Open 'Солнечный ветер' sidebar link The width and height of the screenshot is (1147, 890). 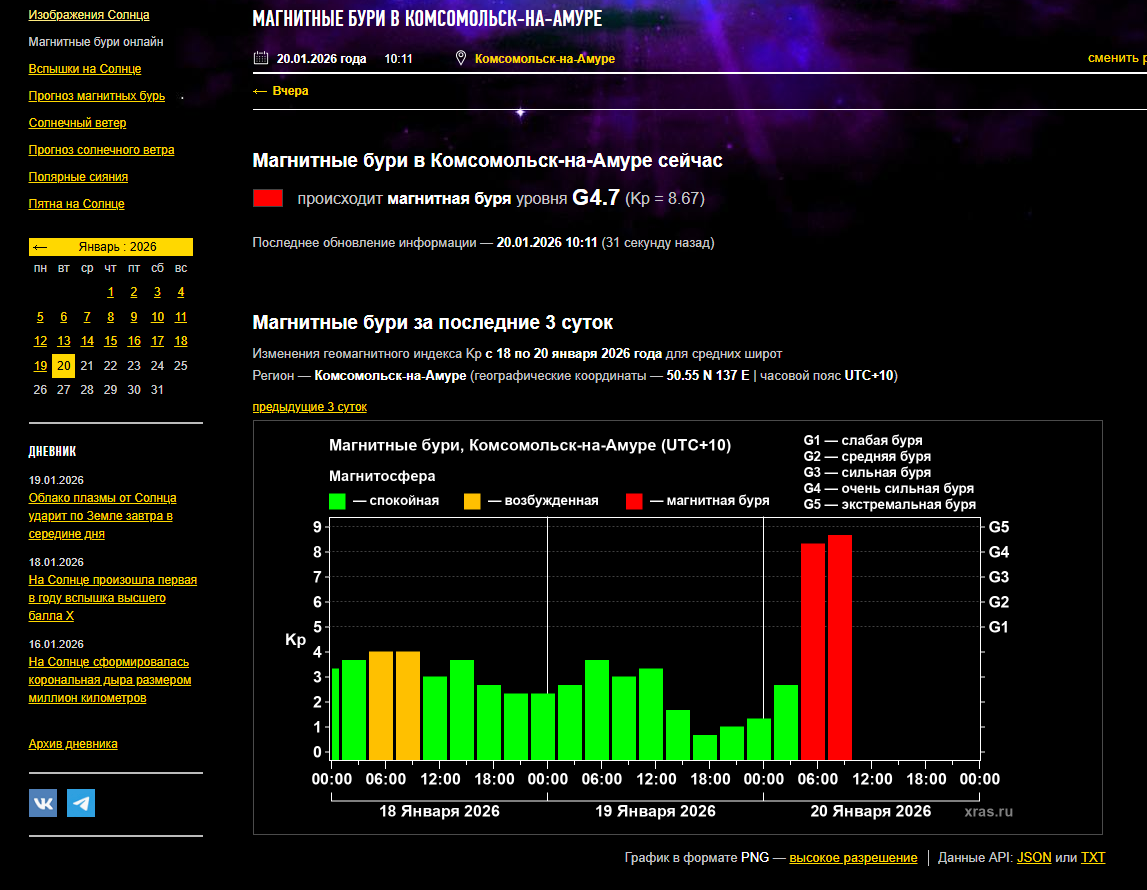pos(77,123)
